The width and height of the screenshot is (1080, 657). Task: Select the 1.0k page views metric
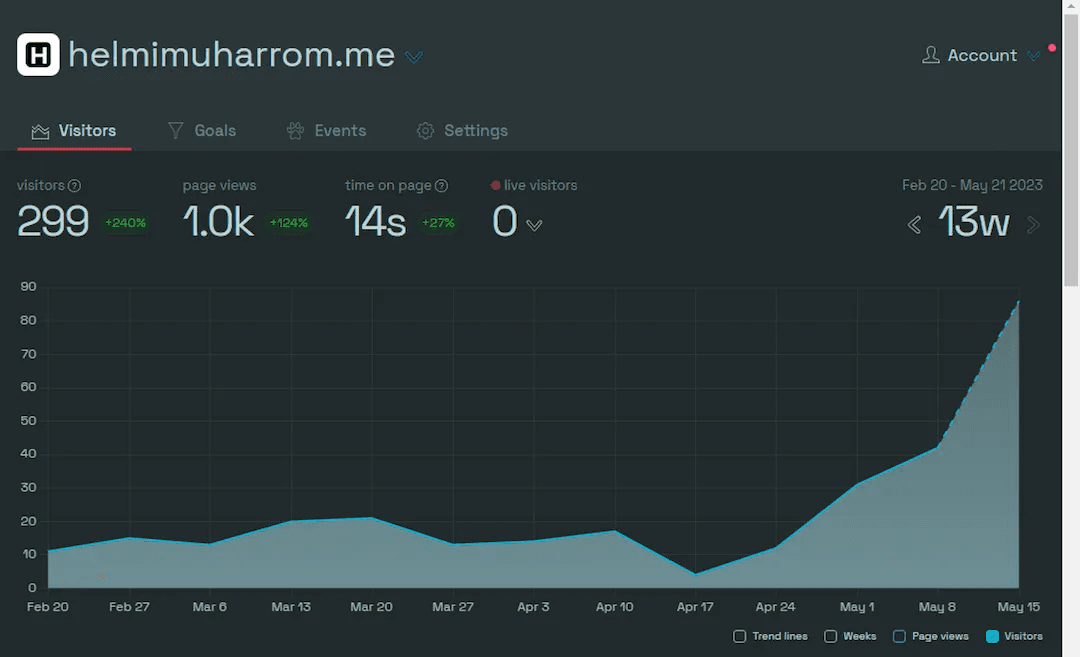[x=218, y=222]
